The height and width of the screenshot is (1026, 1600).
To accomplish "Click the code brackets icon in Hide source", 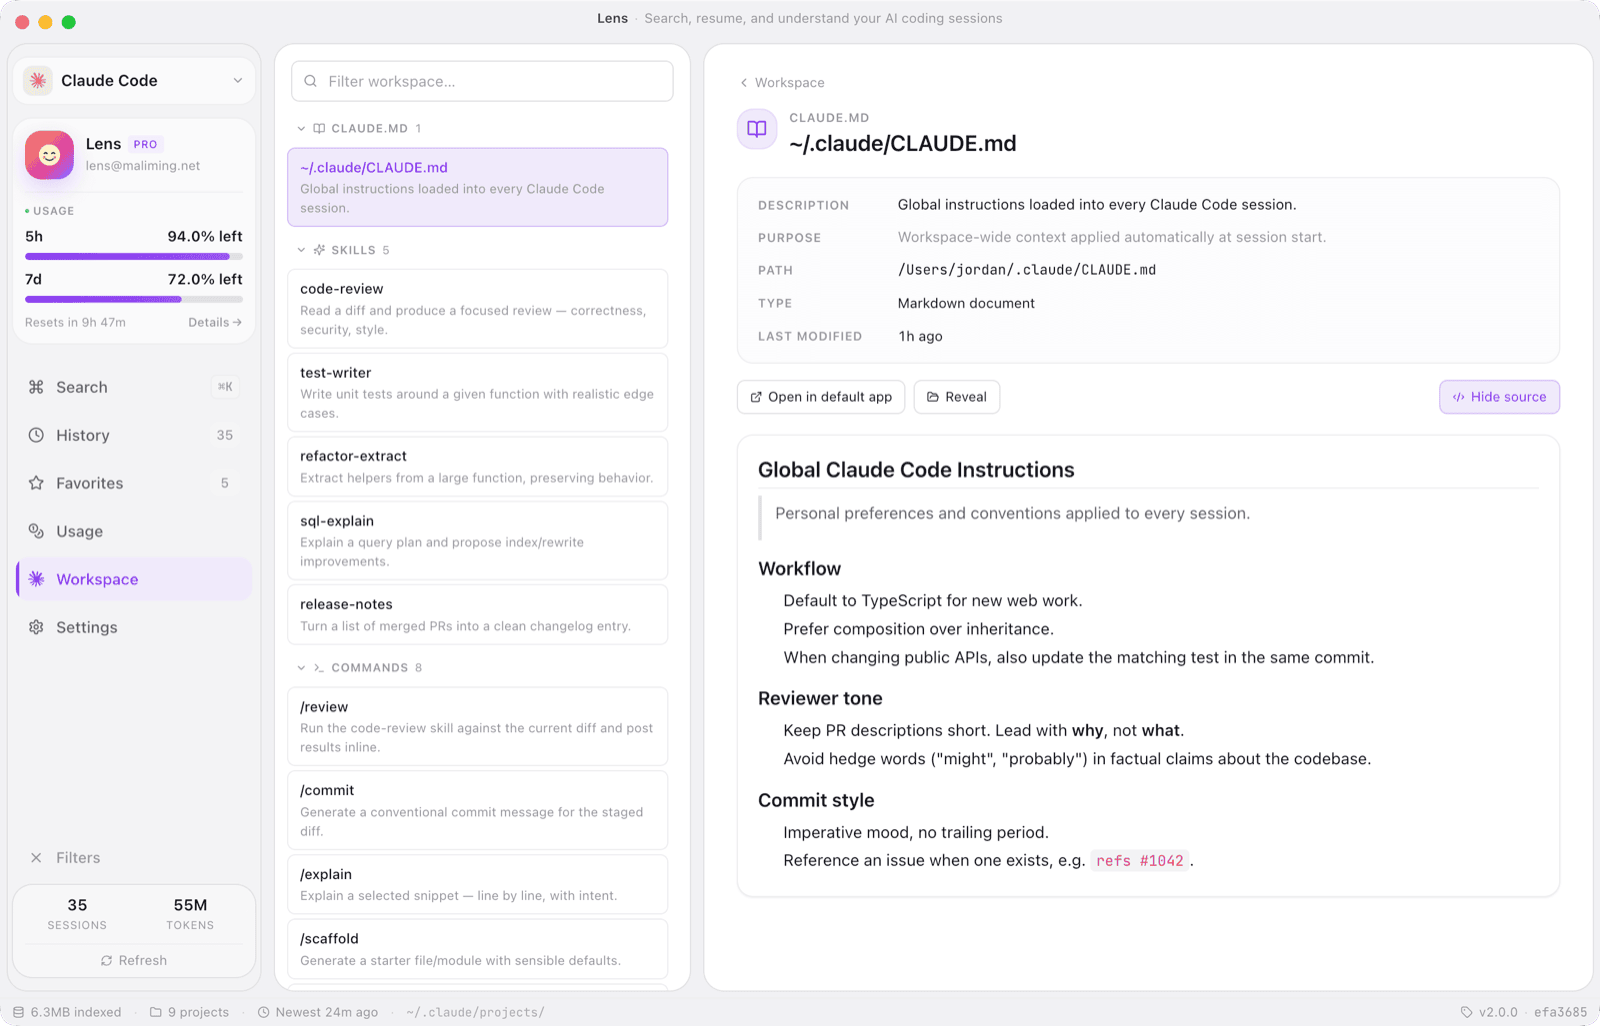I will click(x=1458, y=397).
